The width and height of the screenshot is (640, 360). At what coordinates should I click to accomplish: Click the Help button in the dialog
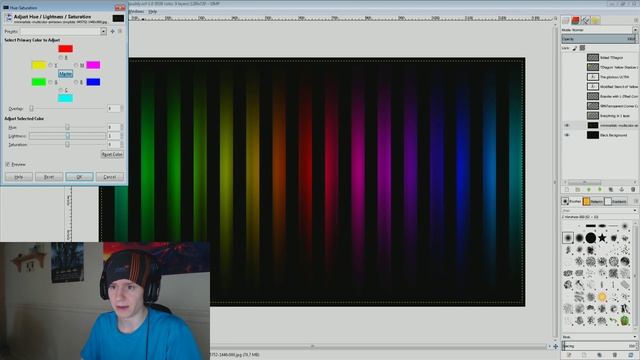tap(19, 177)
